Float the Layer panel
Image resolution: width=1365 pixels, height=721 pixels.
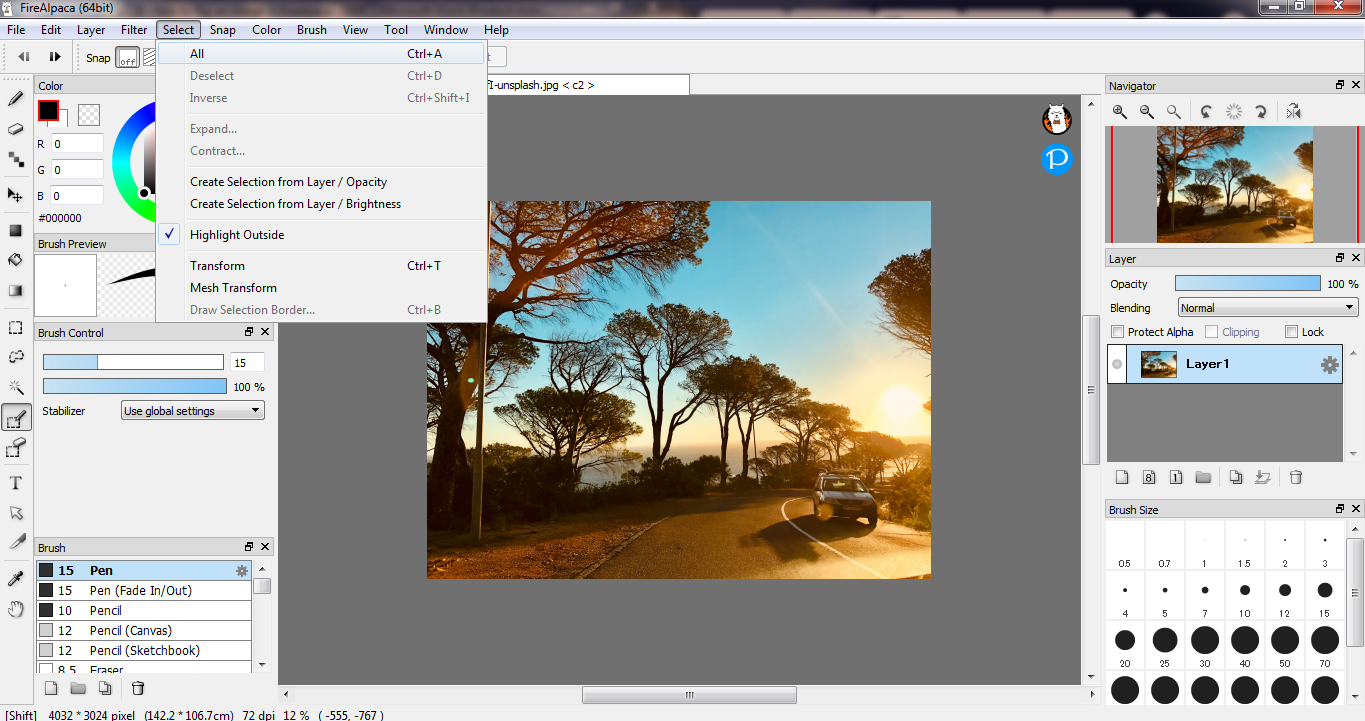coord(1340,259)
